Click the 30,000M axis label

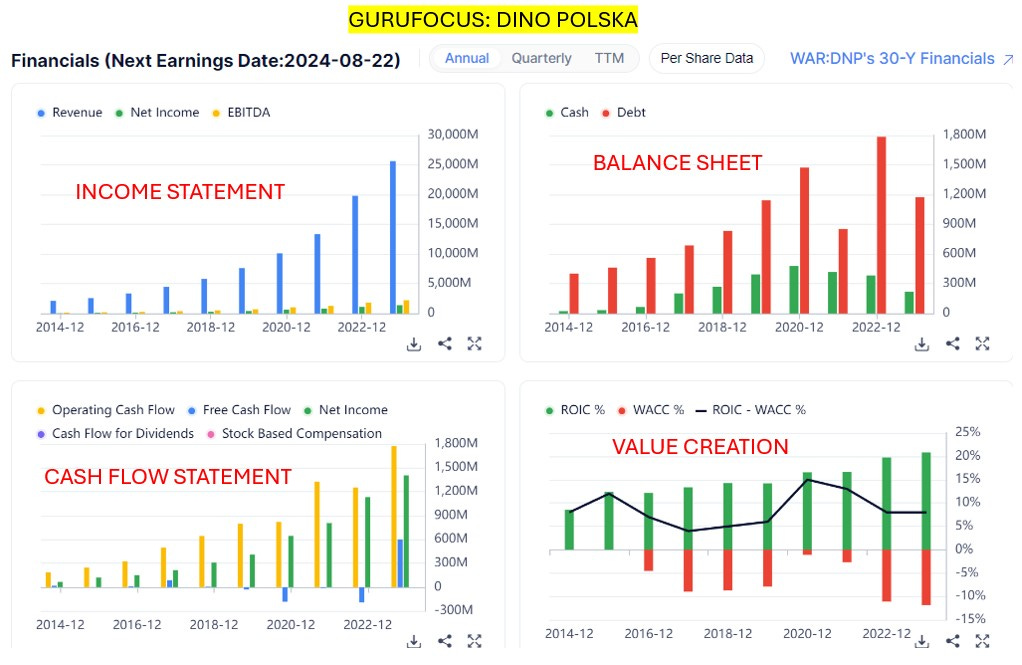453,134
